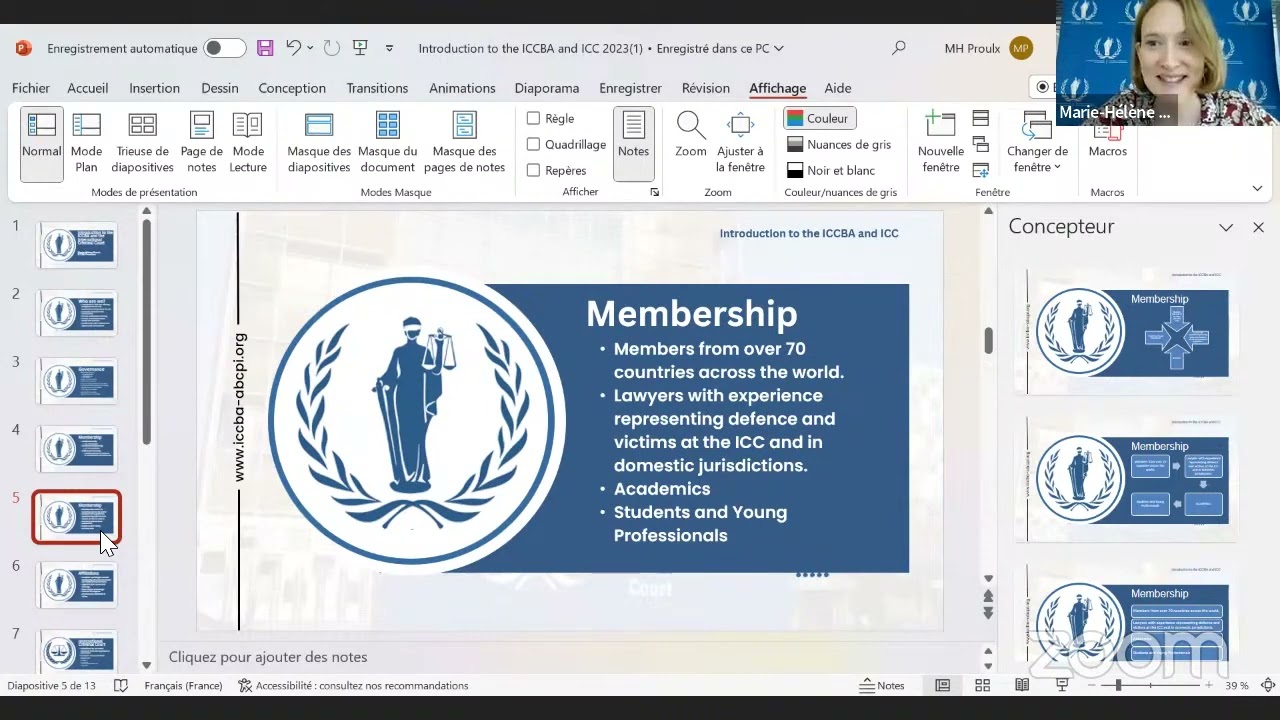This screenshot has height=720, width=1280.
Task: Select Noir et blanc mode
Action: 831,170
